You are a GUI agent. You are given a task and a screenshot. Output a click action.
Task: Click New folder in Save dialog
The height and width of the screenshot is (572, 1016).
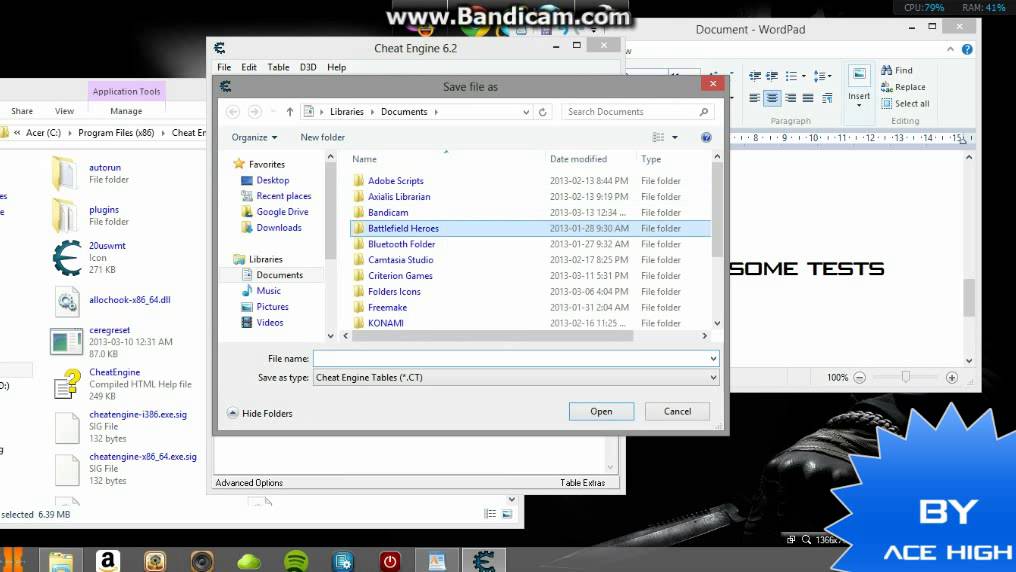tap(323, 137)
